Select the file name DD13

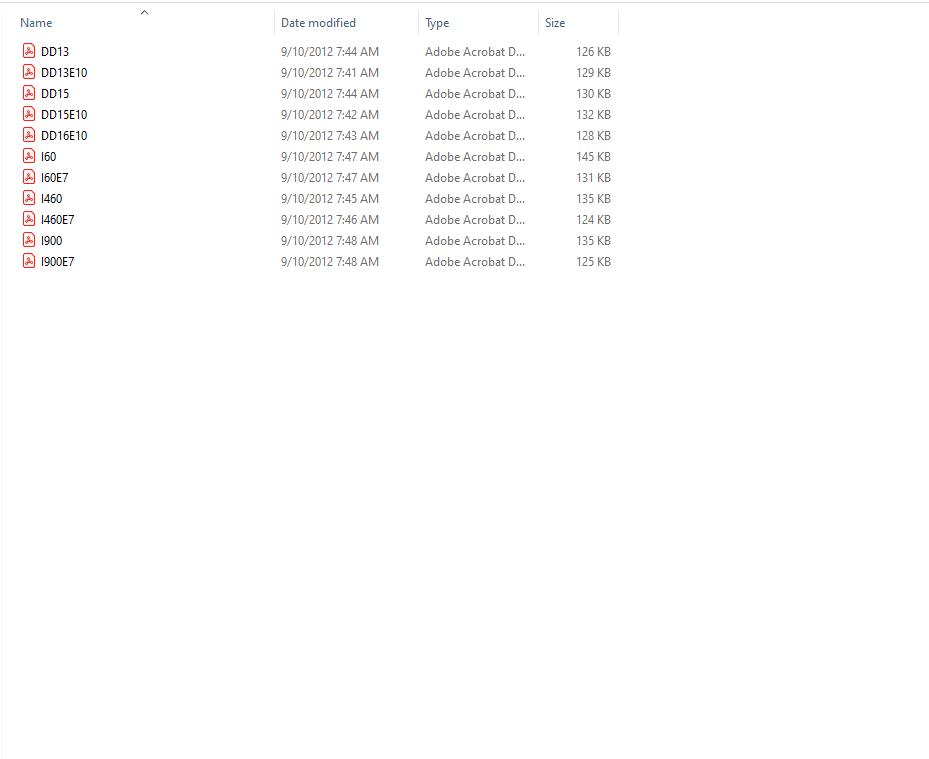55,52
